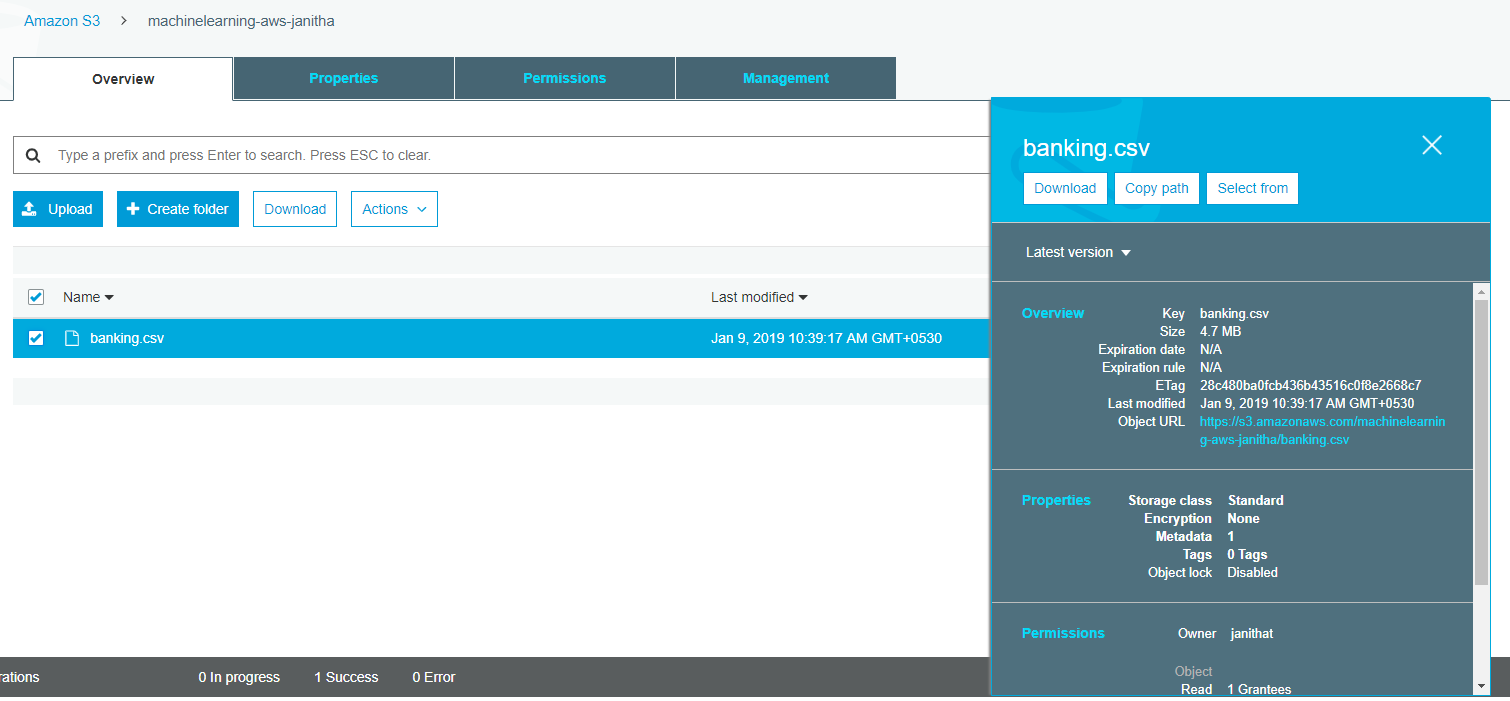Click the details panel scrollbar thumb
The width and height of the screenshot is (1510, 701).
pyautogui.click(x=1481, y=440)
